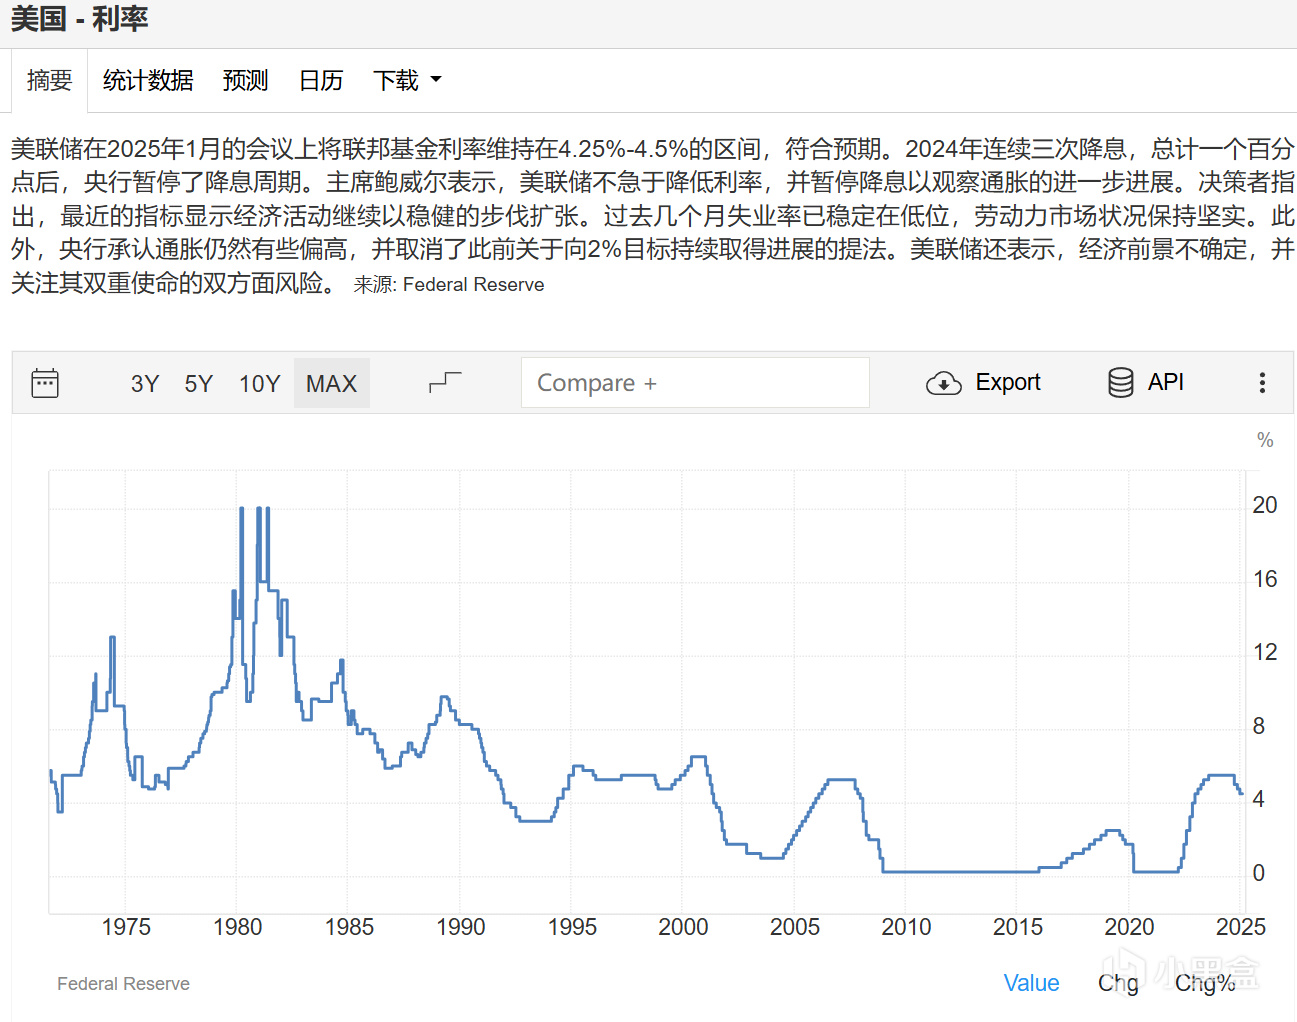Open the calendar date range picker

[45, 383]
